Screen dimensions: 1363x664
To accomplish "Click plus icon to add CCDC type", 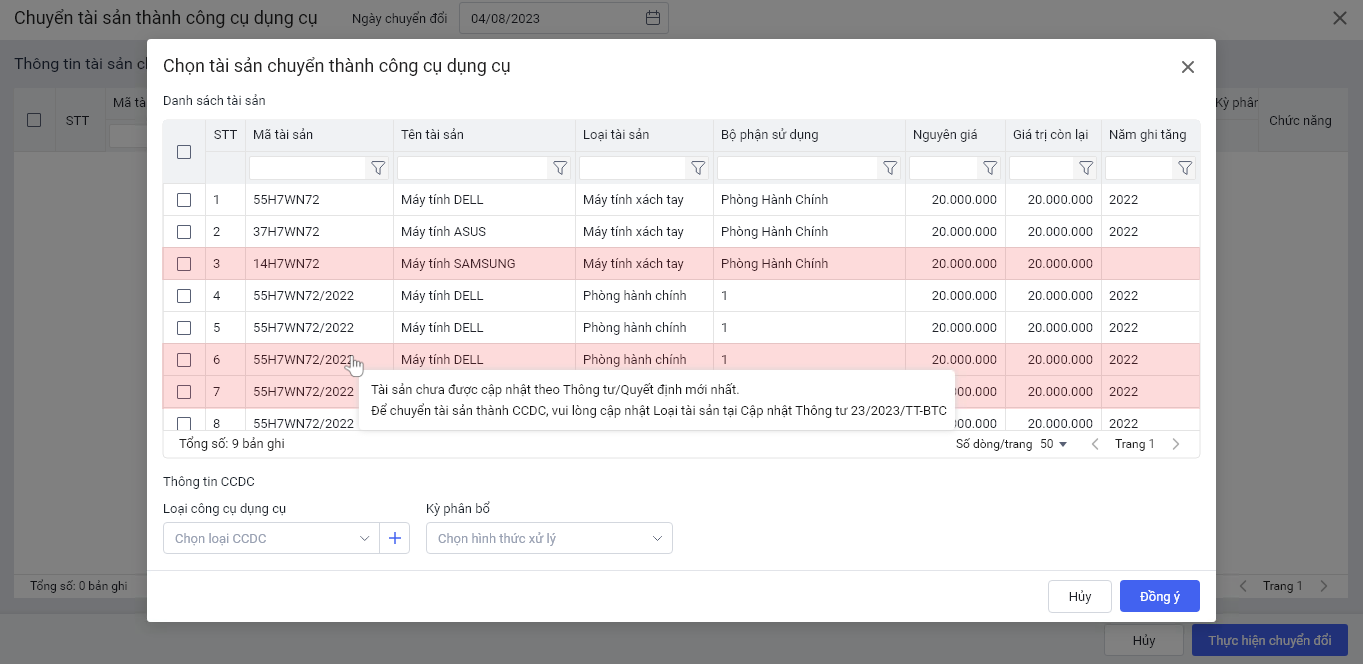I will (395, 538).
